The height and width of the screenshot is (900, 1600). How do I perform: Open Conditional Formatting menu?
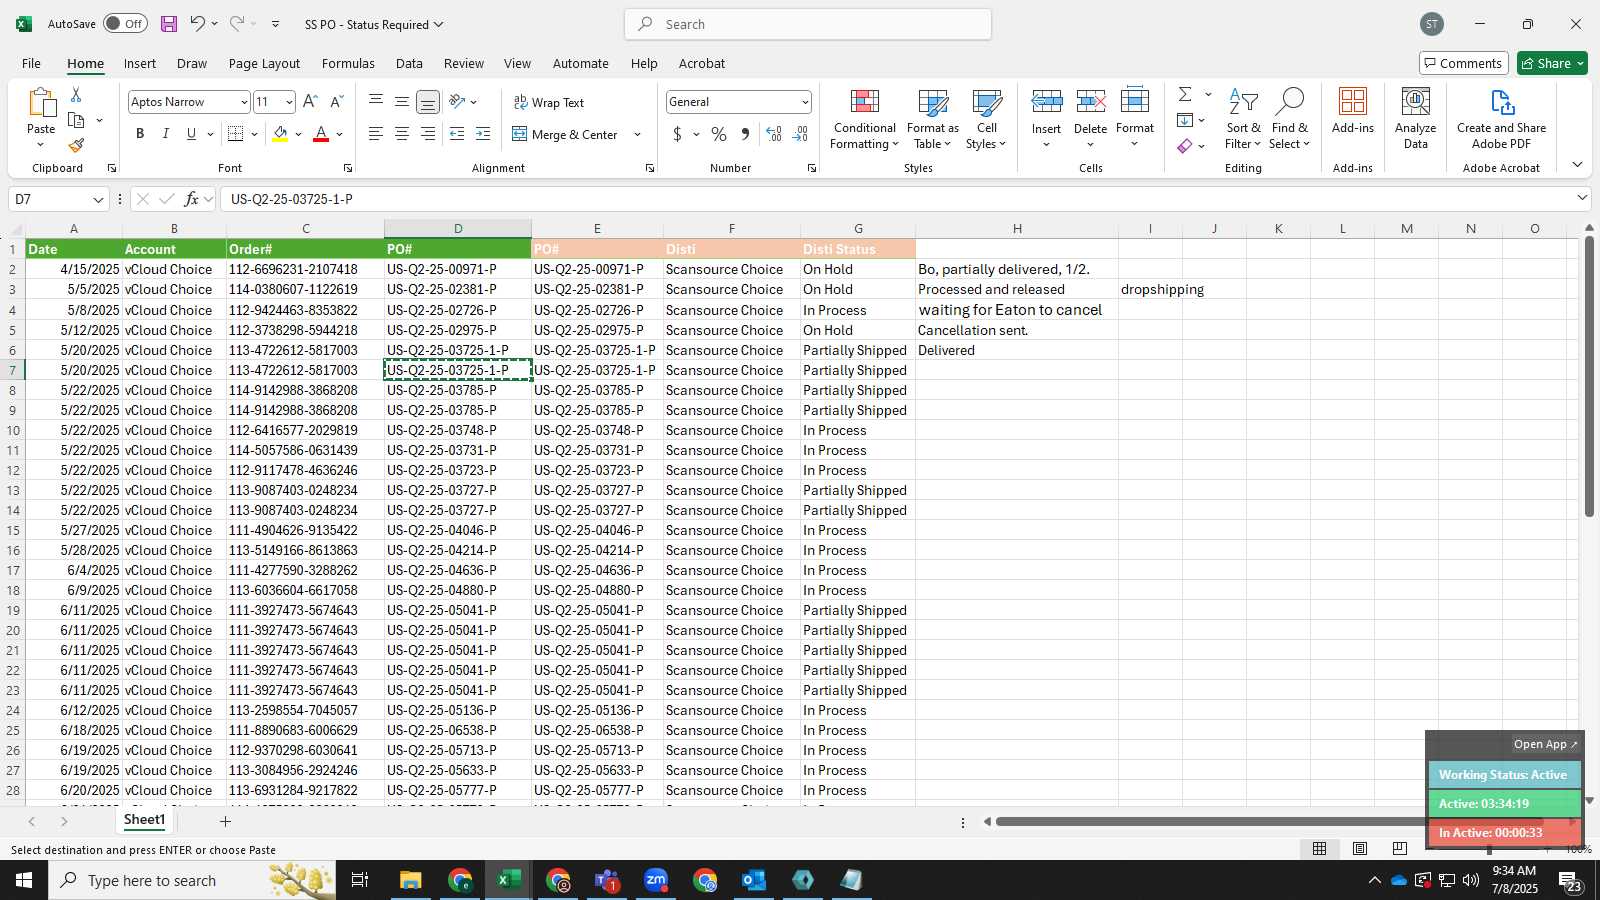pyautogui.click(x=865, y=119)
